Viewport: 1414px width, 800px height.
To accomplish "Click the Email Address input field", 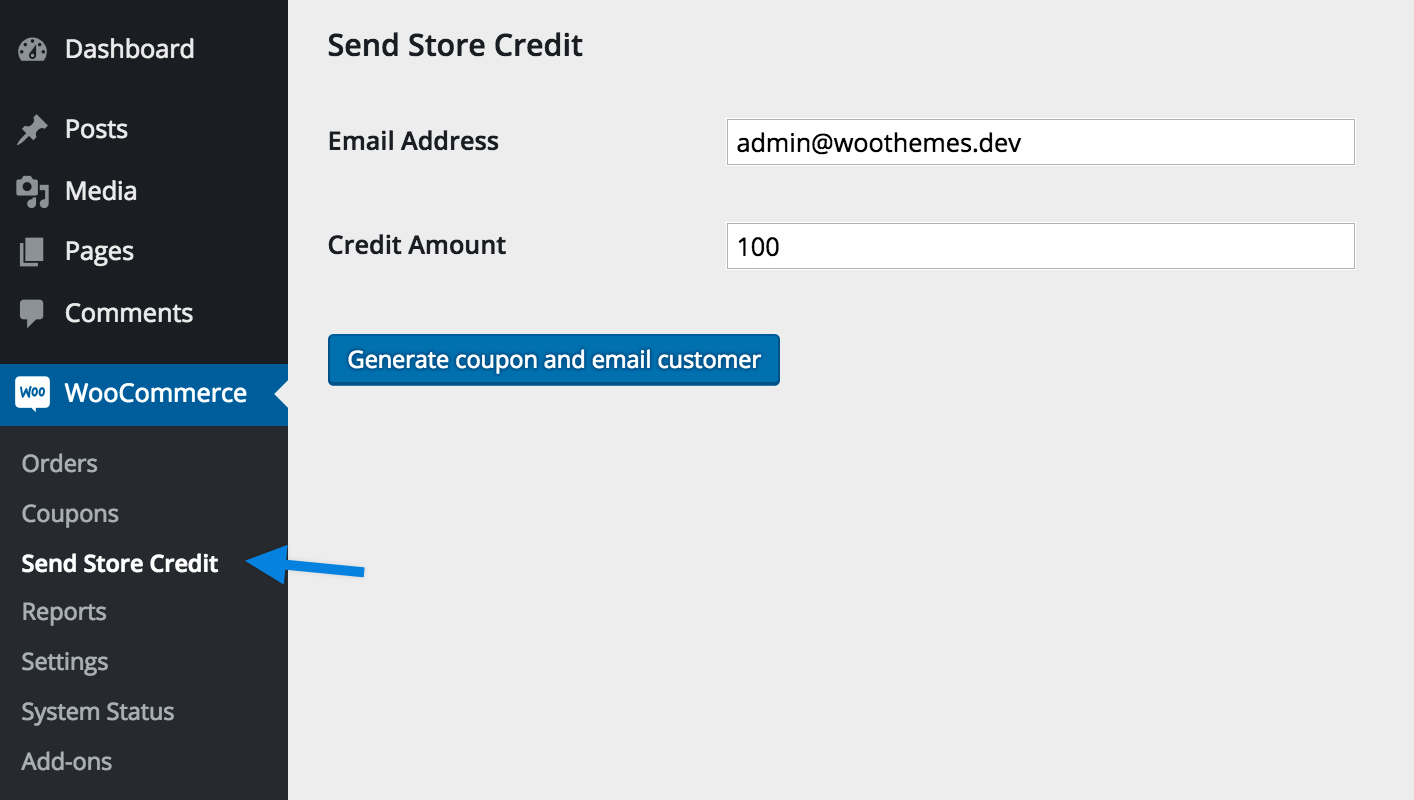I will (1041, 142).
